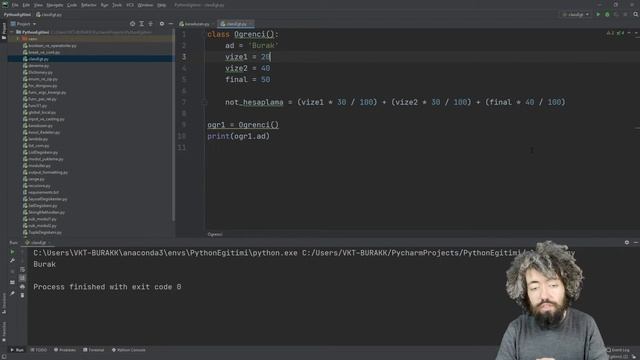This screenshot has height=360, width=640.
Task: Open the run configuration dropdown at the top right
Action: [x=576, y=14]
